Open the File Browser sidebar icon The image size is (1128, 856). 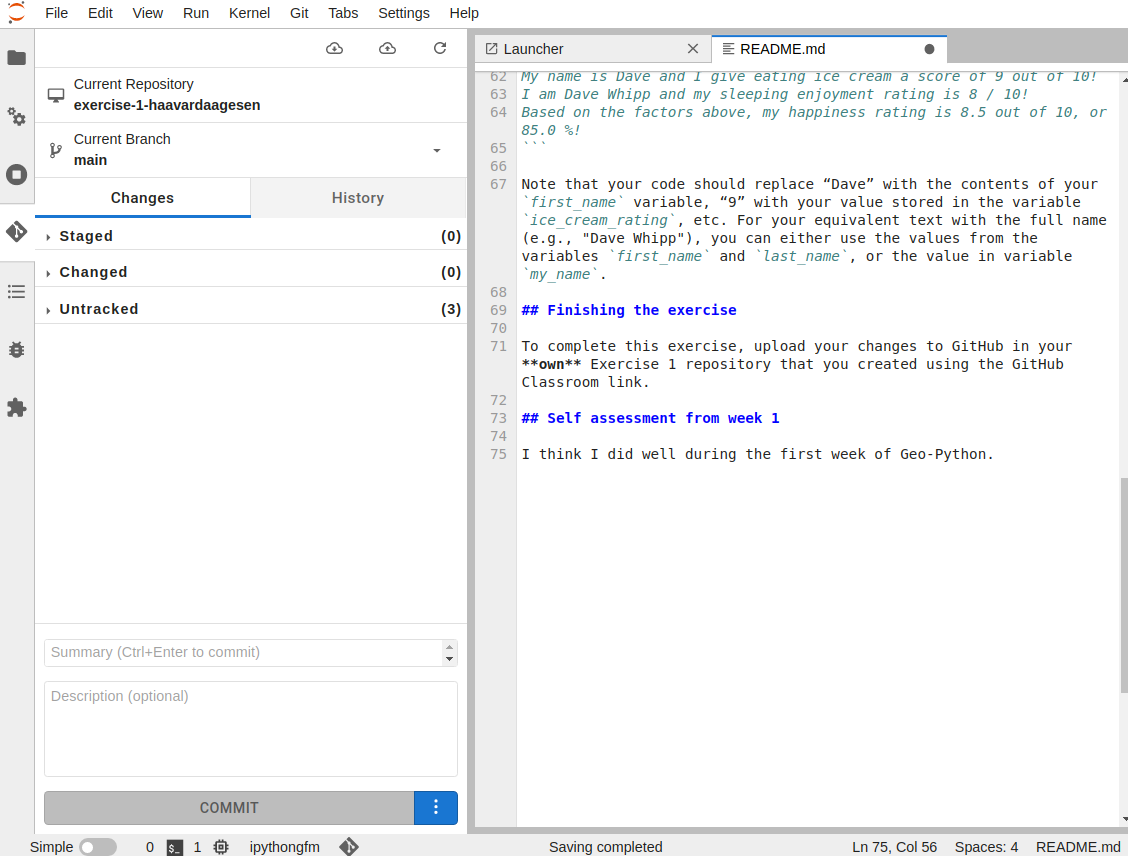point(17,58)
